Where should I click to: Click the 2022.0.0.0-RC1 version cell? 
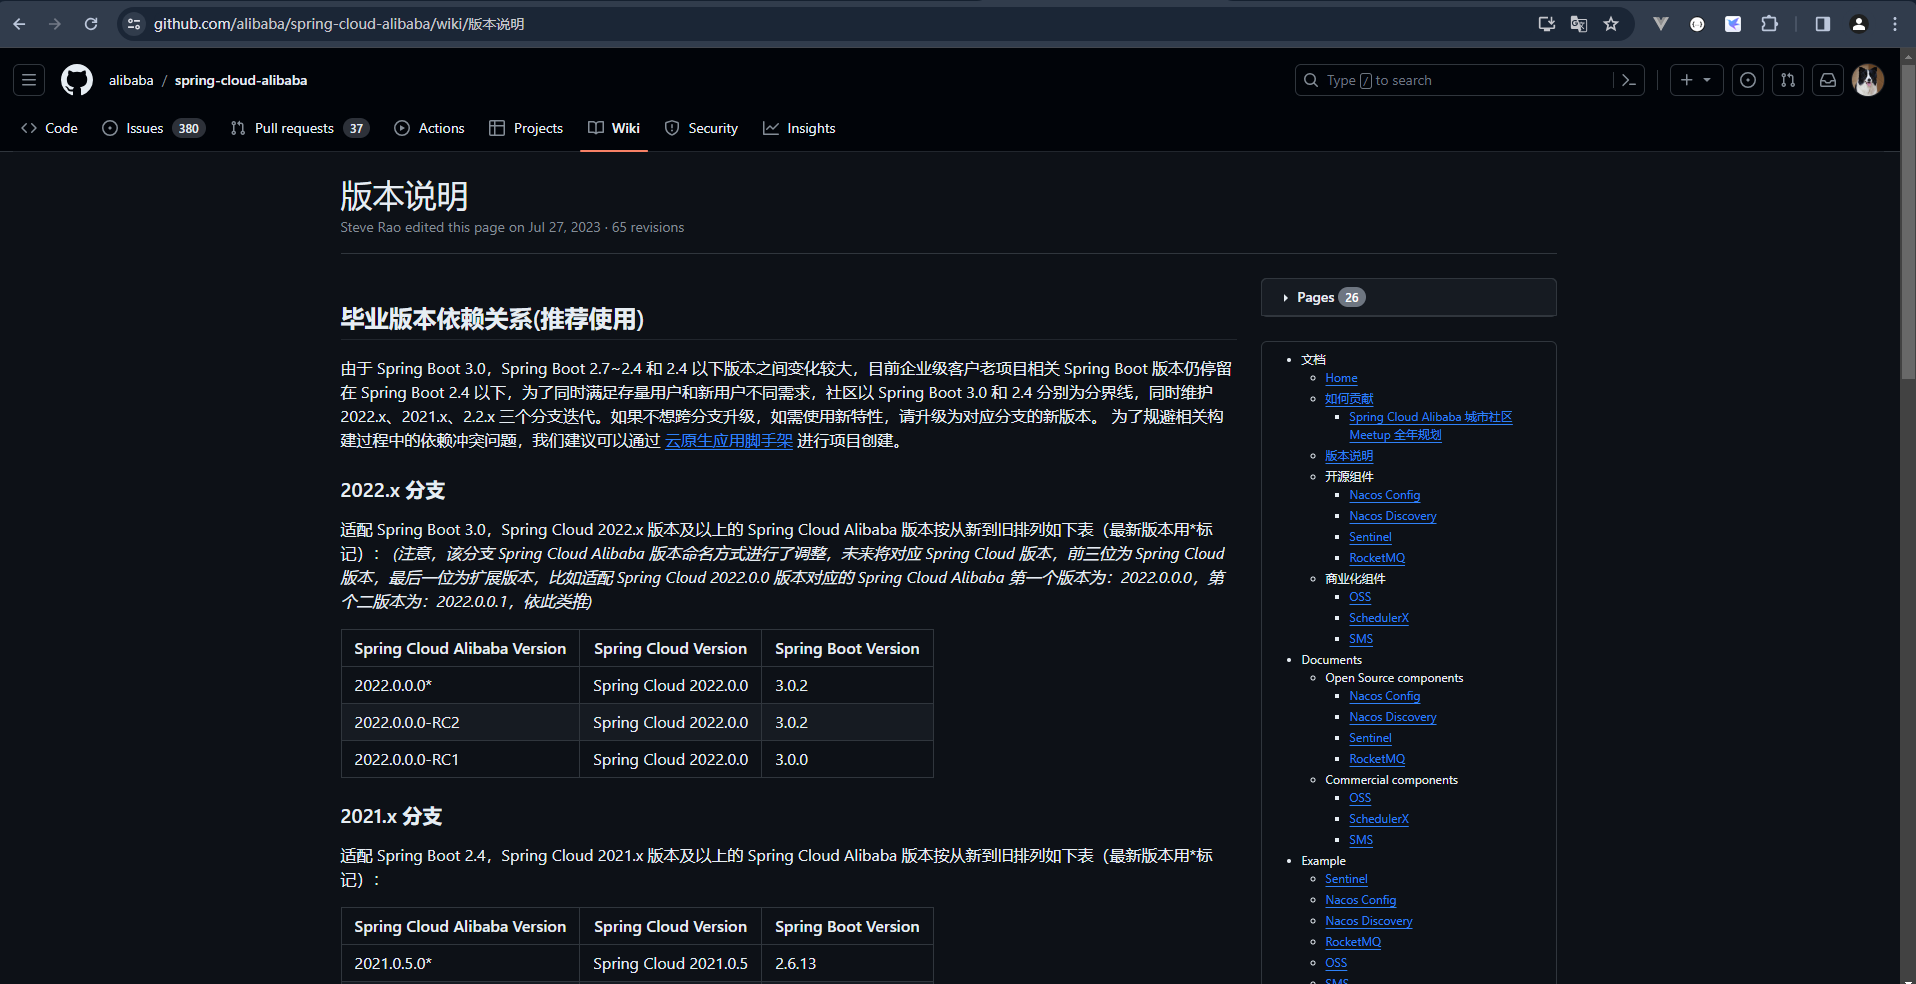(460, 760)
